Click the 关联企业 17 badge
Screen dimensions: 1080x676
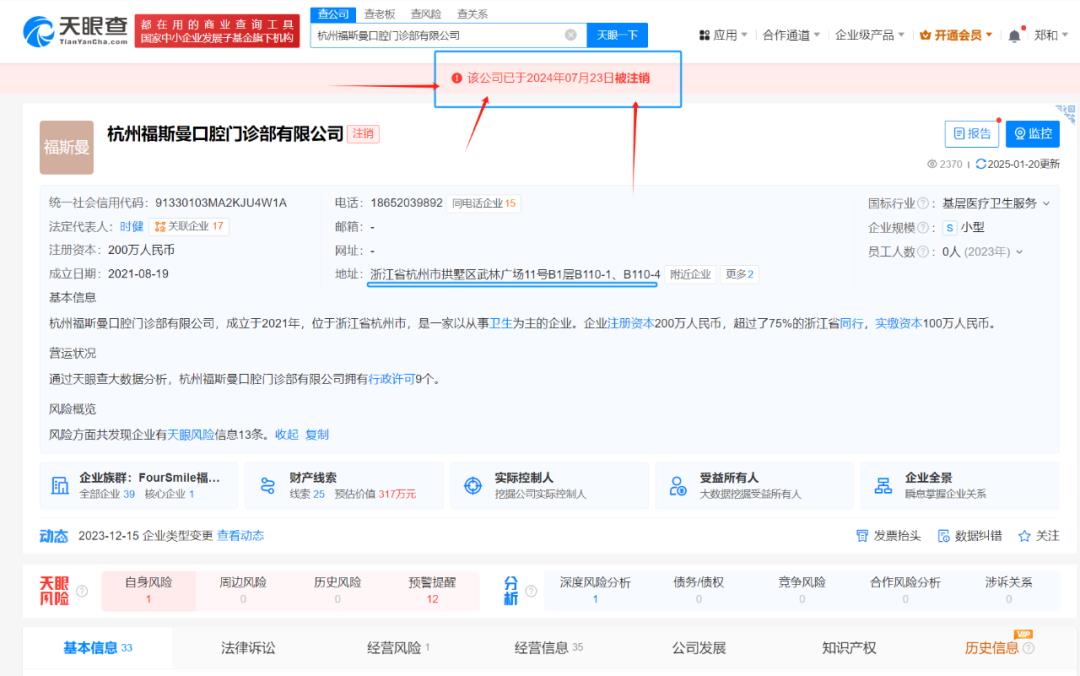pyautogui.click(x=189, y=226)
